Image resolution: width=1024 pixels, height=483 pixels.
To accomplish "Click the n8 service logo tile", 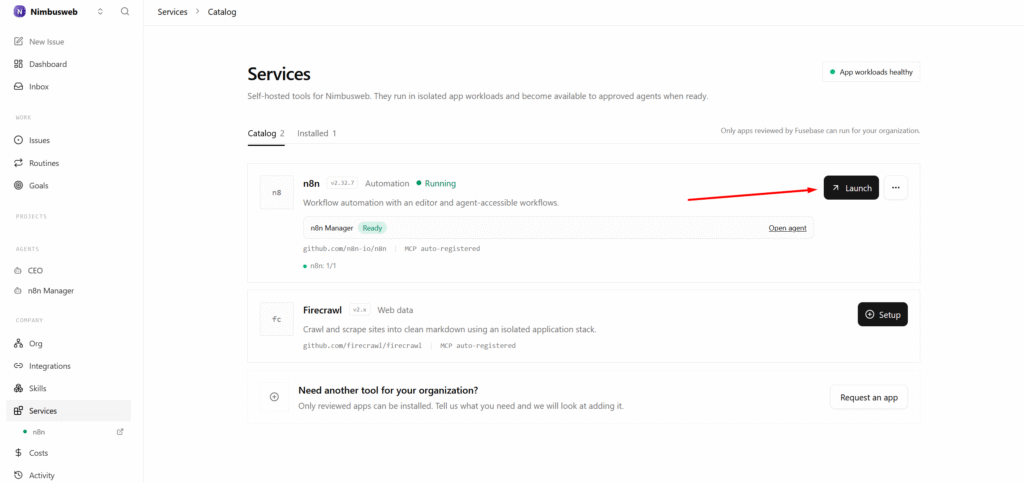I will tap(277, 193).
